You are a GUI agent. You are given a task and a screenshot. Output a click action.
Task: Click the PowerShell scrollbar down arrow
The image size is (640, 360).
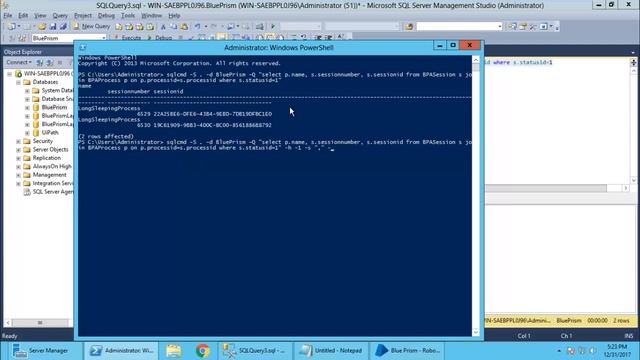[476, 332]
